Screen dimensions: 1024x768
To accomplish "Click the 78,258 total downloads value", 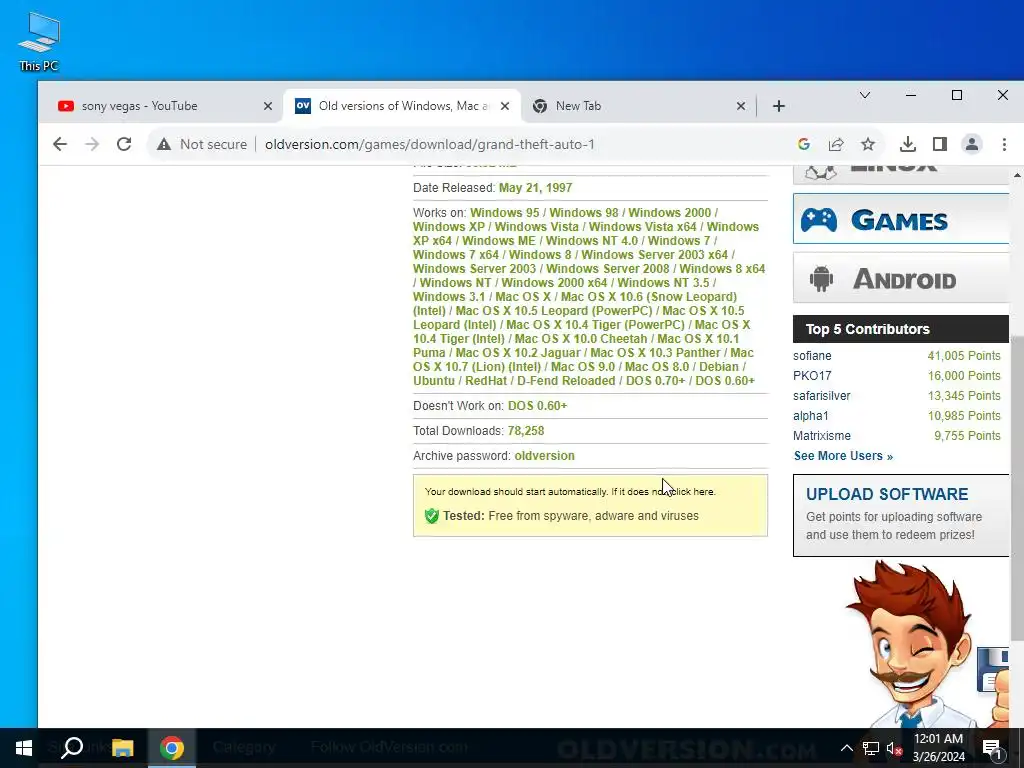I will pyautogui.click(x=526, y=431).
